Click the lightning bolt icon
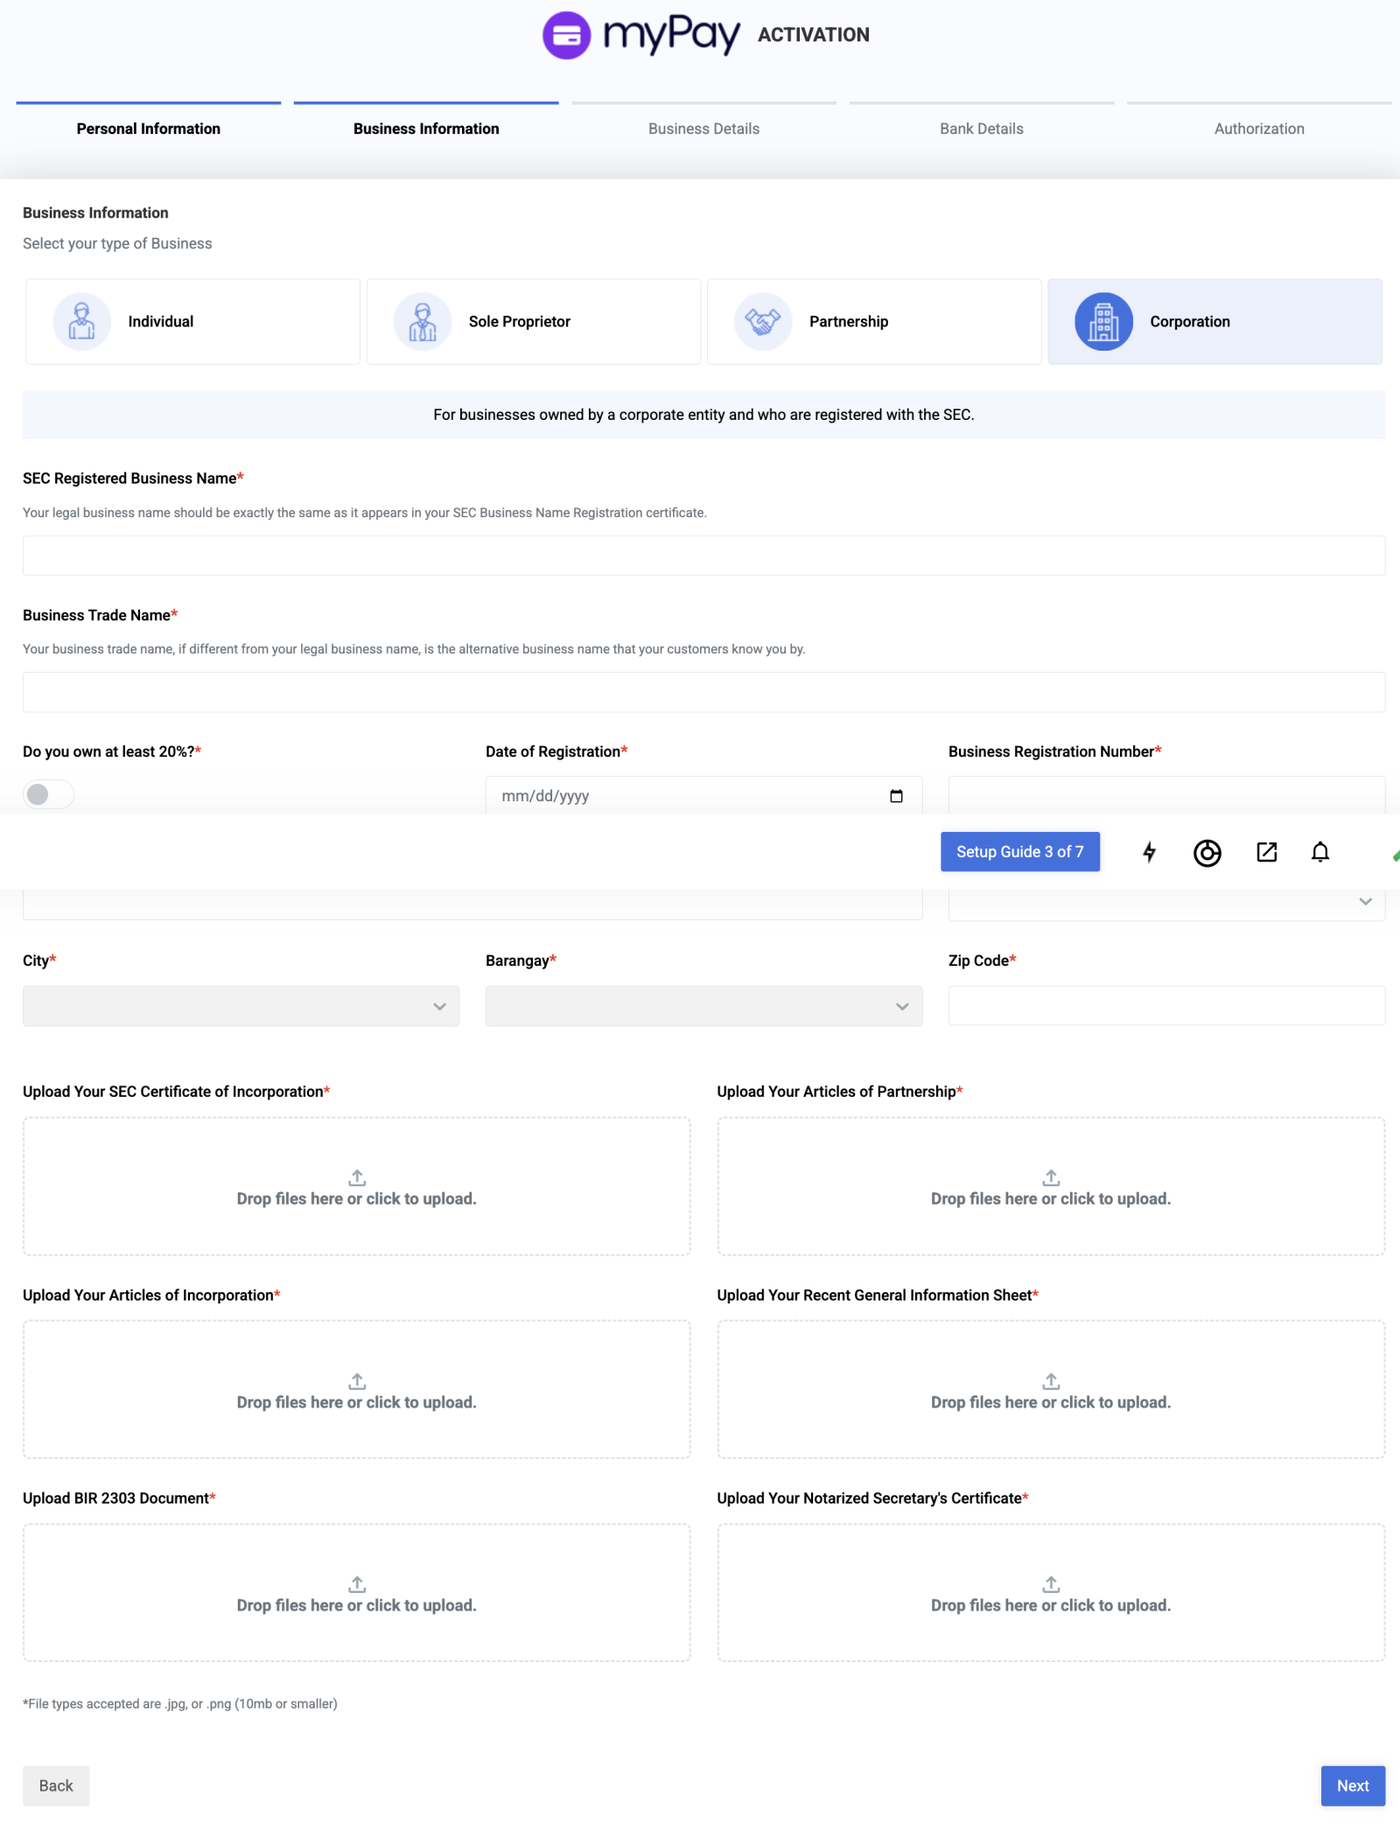 pos(1149,852)
